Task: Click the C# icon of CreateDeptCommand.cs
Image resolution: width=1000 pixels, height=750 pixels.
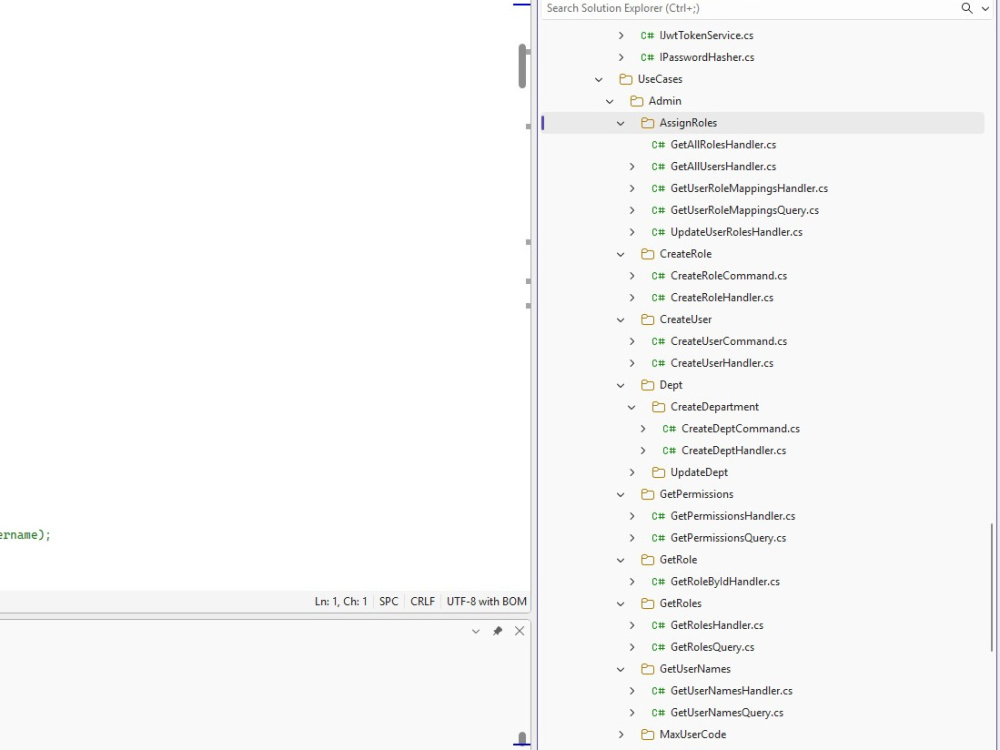Action: pos(669,429)
